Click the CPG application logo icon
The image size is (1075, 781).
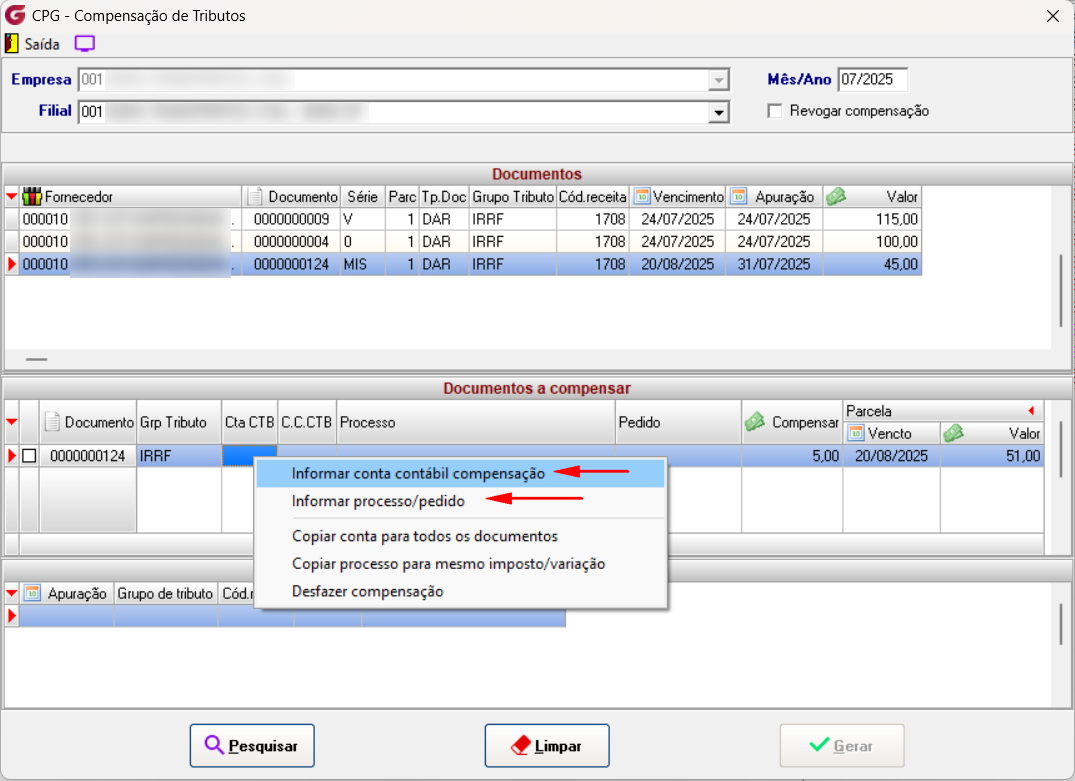coord(14,15)
